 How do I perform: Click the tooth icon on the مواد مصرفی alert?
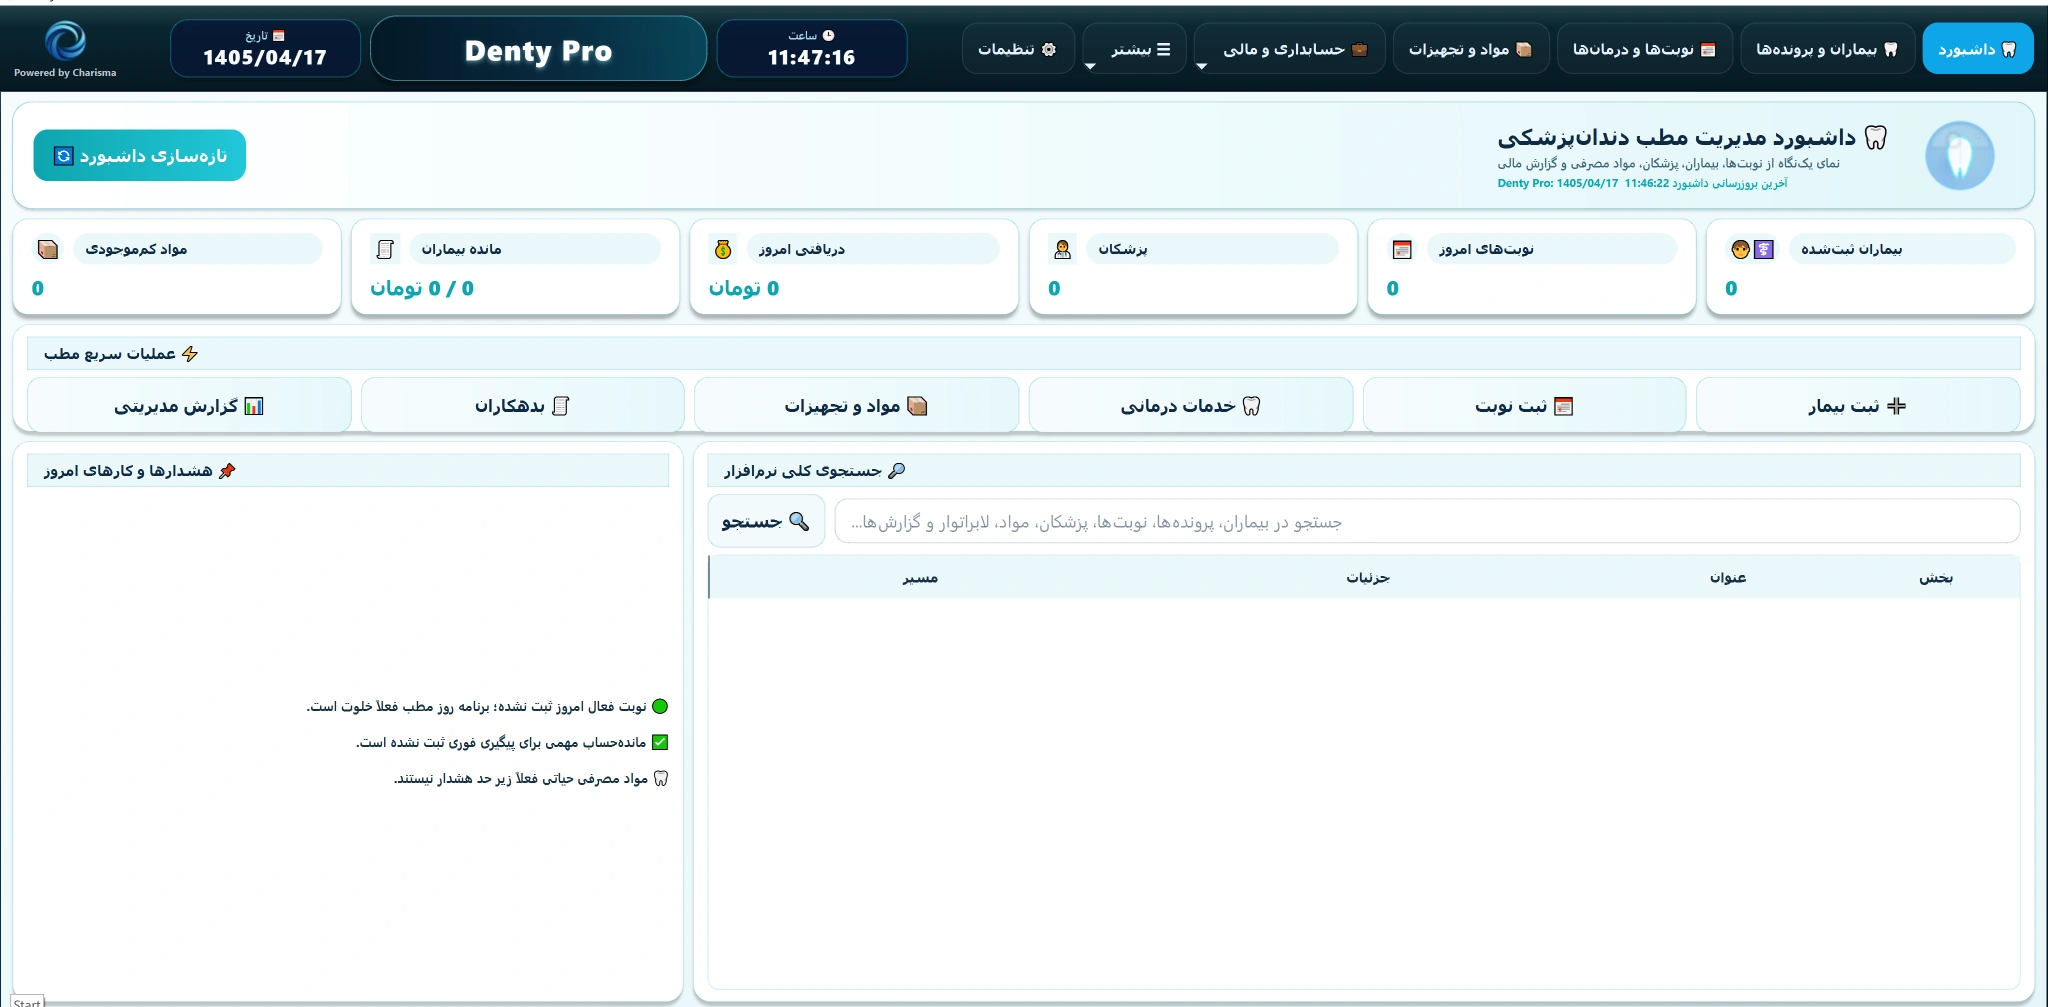(660, 778)
